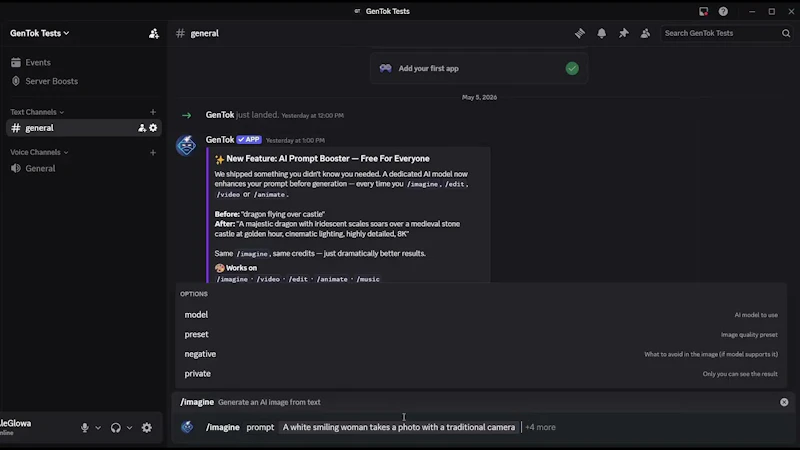Image resolution: width=800 pixels, height=450 pixels.
Task: Click the controller icon on app card
Action: (385, 68)
